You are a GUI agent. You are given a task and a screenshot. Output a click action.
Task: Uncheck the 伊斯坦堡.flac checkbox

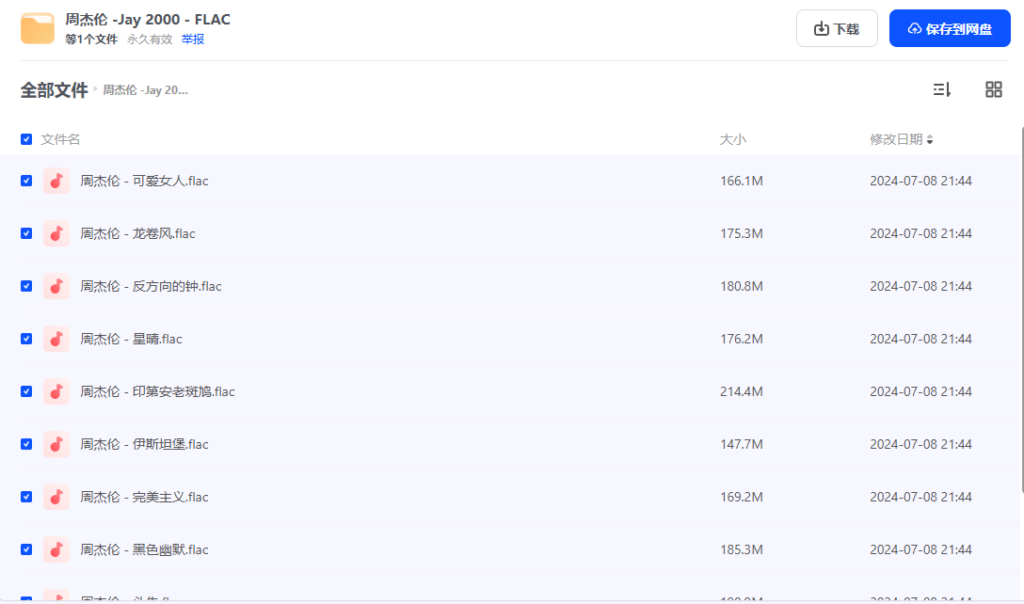(x=26, y=444)
